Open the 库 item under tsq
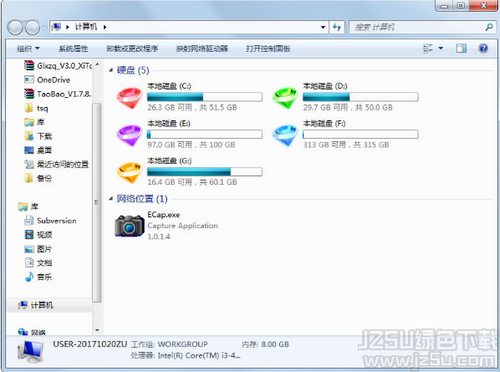The image size is (500, 372). click(34, 122)
